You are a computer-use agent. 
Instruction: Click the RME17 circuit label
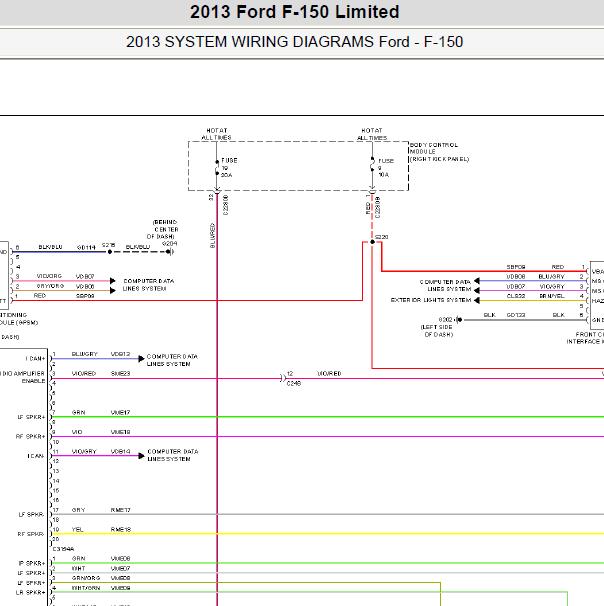pos(120,510)
